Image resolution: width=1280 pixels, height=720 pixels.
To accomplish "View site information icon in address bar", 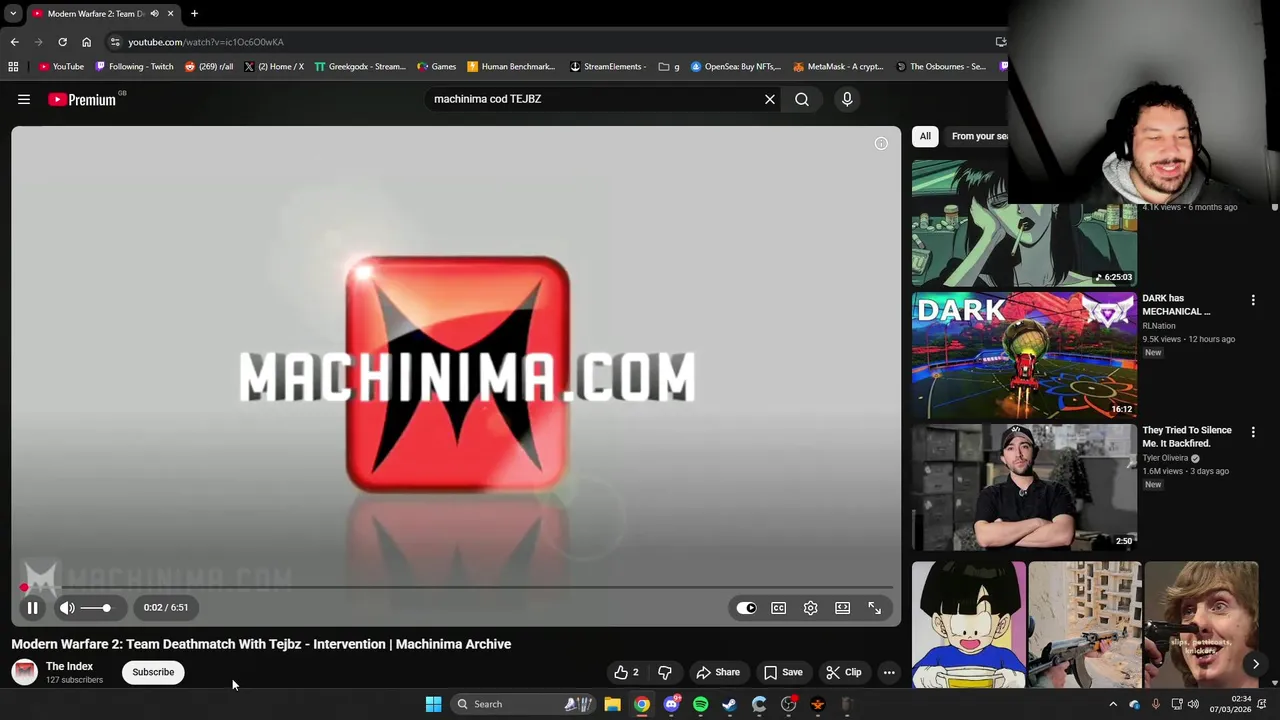I will [115, 42].
